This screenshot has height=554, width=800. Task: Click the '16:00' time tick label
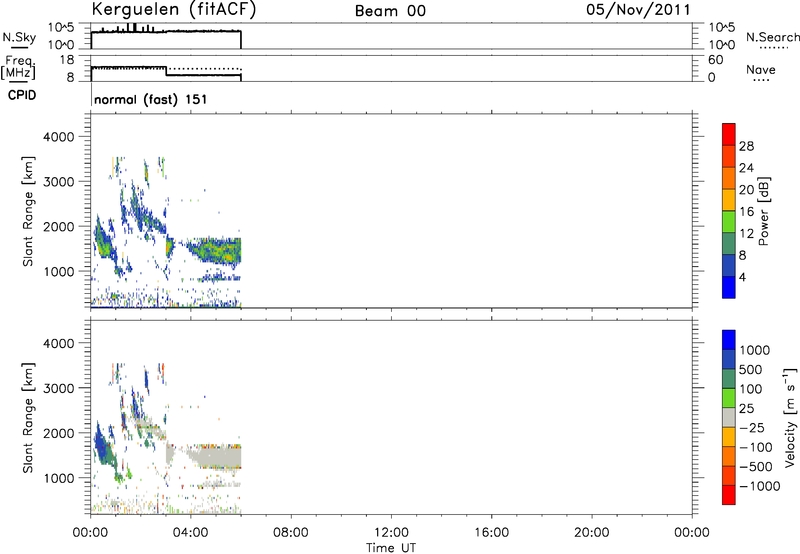pyautogui.click(x=491, y=533)
